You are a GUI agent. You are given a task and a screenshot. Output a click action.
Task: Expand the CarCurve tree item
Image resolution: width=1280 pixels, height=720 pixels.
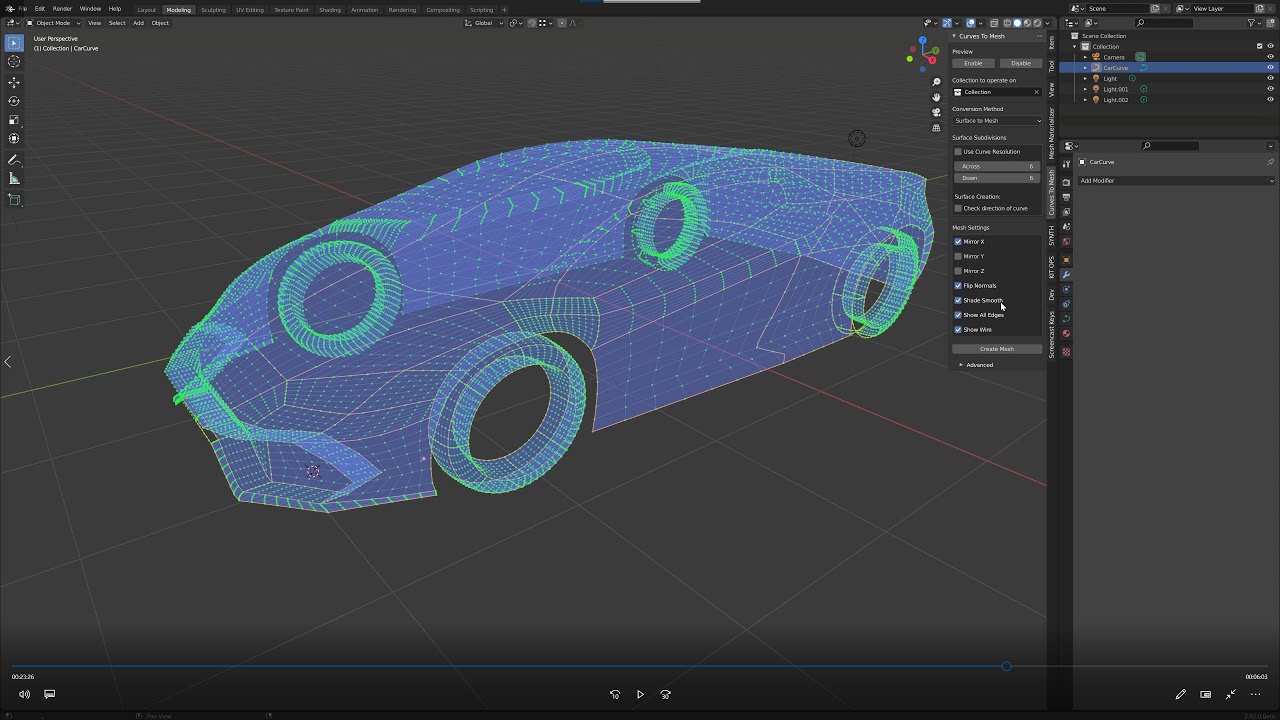point(1085,68)
